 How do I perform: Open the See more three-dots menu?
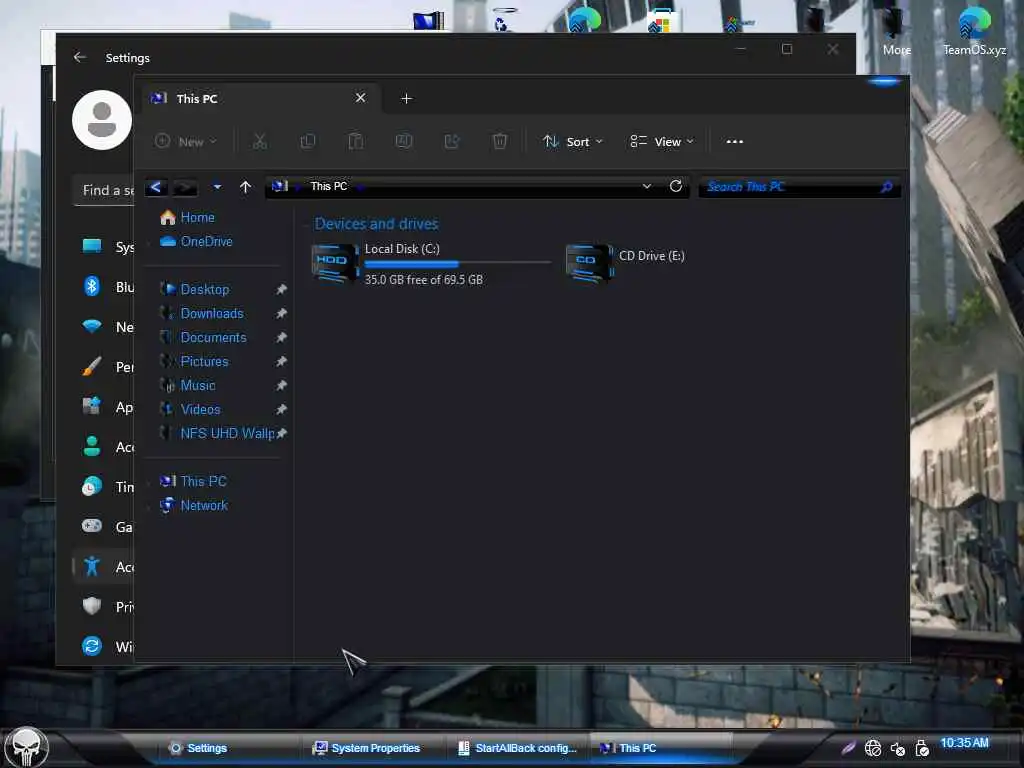click(735, 142)
